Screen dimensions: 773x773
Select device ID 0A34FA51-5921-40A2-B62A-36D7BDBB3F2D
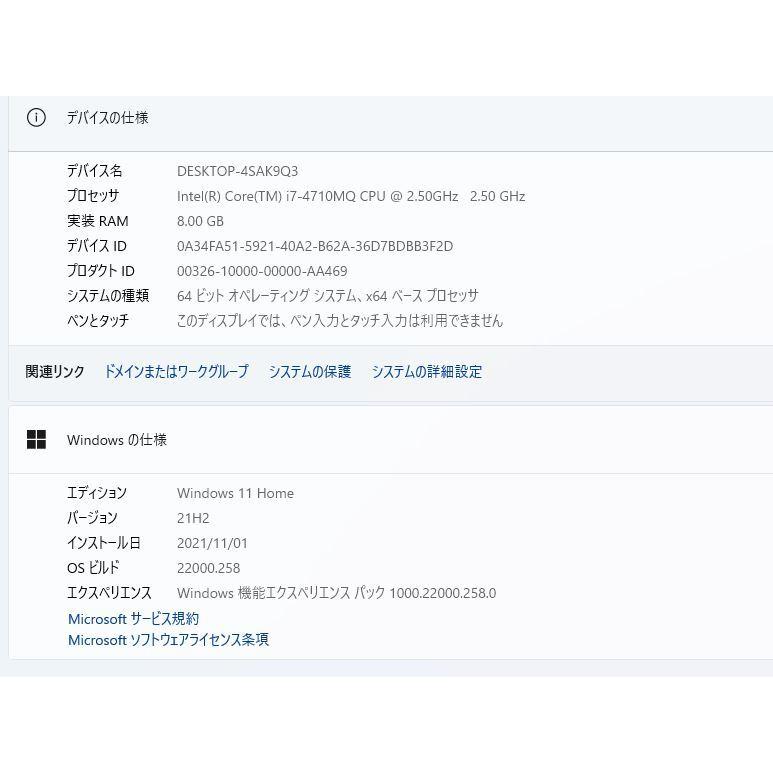pyautogui.click(x=315, y=246)
